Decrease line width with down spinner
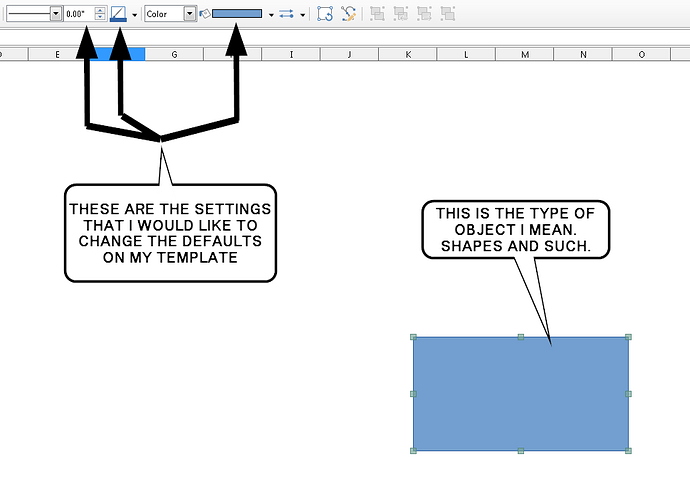 click(100, 18)
